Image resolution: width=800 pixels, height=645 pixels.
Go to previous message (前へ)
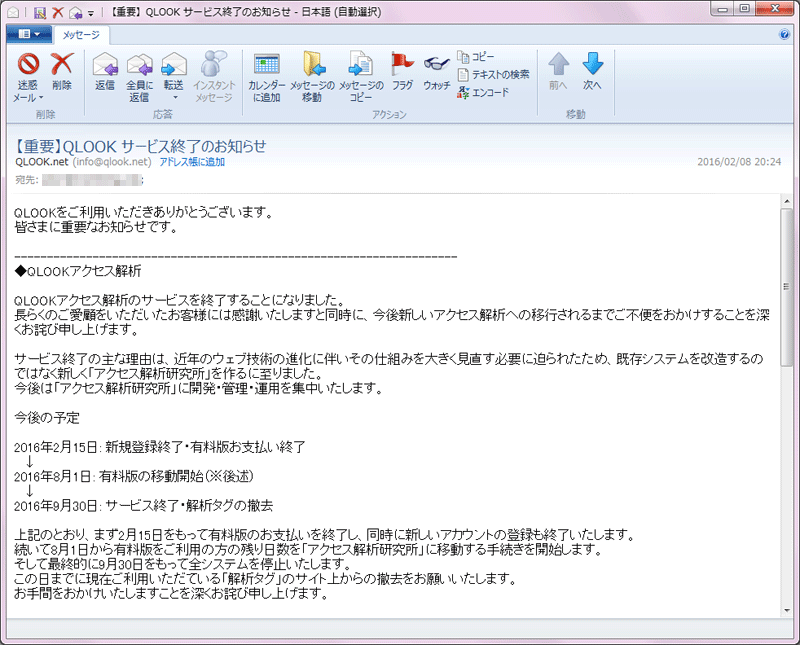[x=558, y=71]
